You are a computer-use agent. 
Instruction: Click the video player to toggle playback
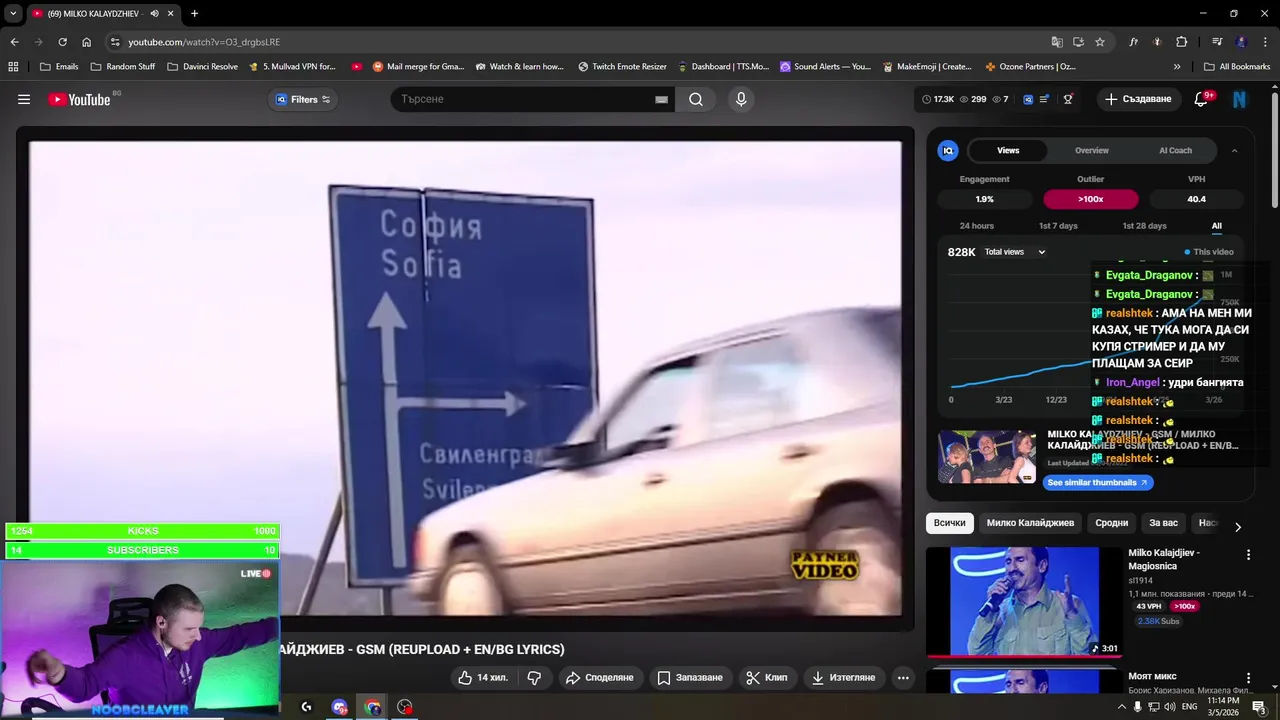pyautogui.click(x=465, y=378)
